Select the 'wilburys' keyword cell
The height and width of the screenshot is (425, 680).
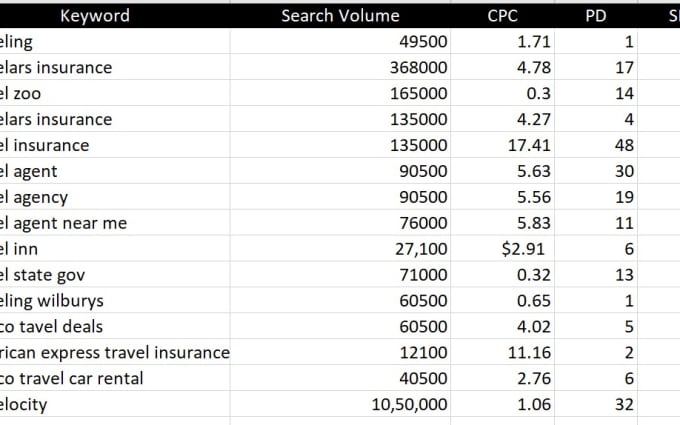(114, 301)
